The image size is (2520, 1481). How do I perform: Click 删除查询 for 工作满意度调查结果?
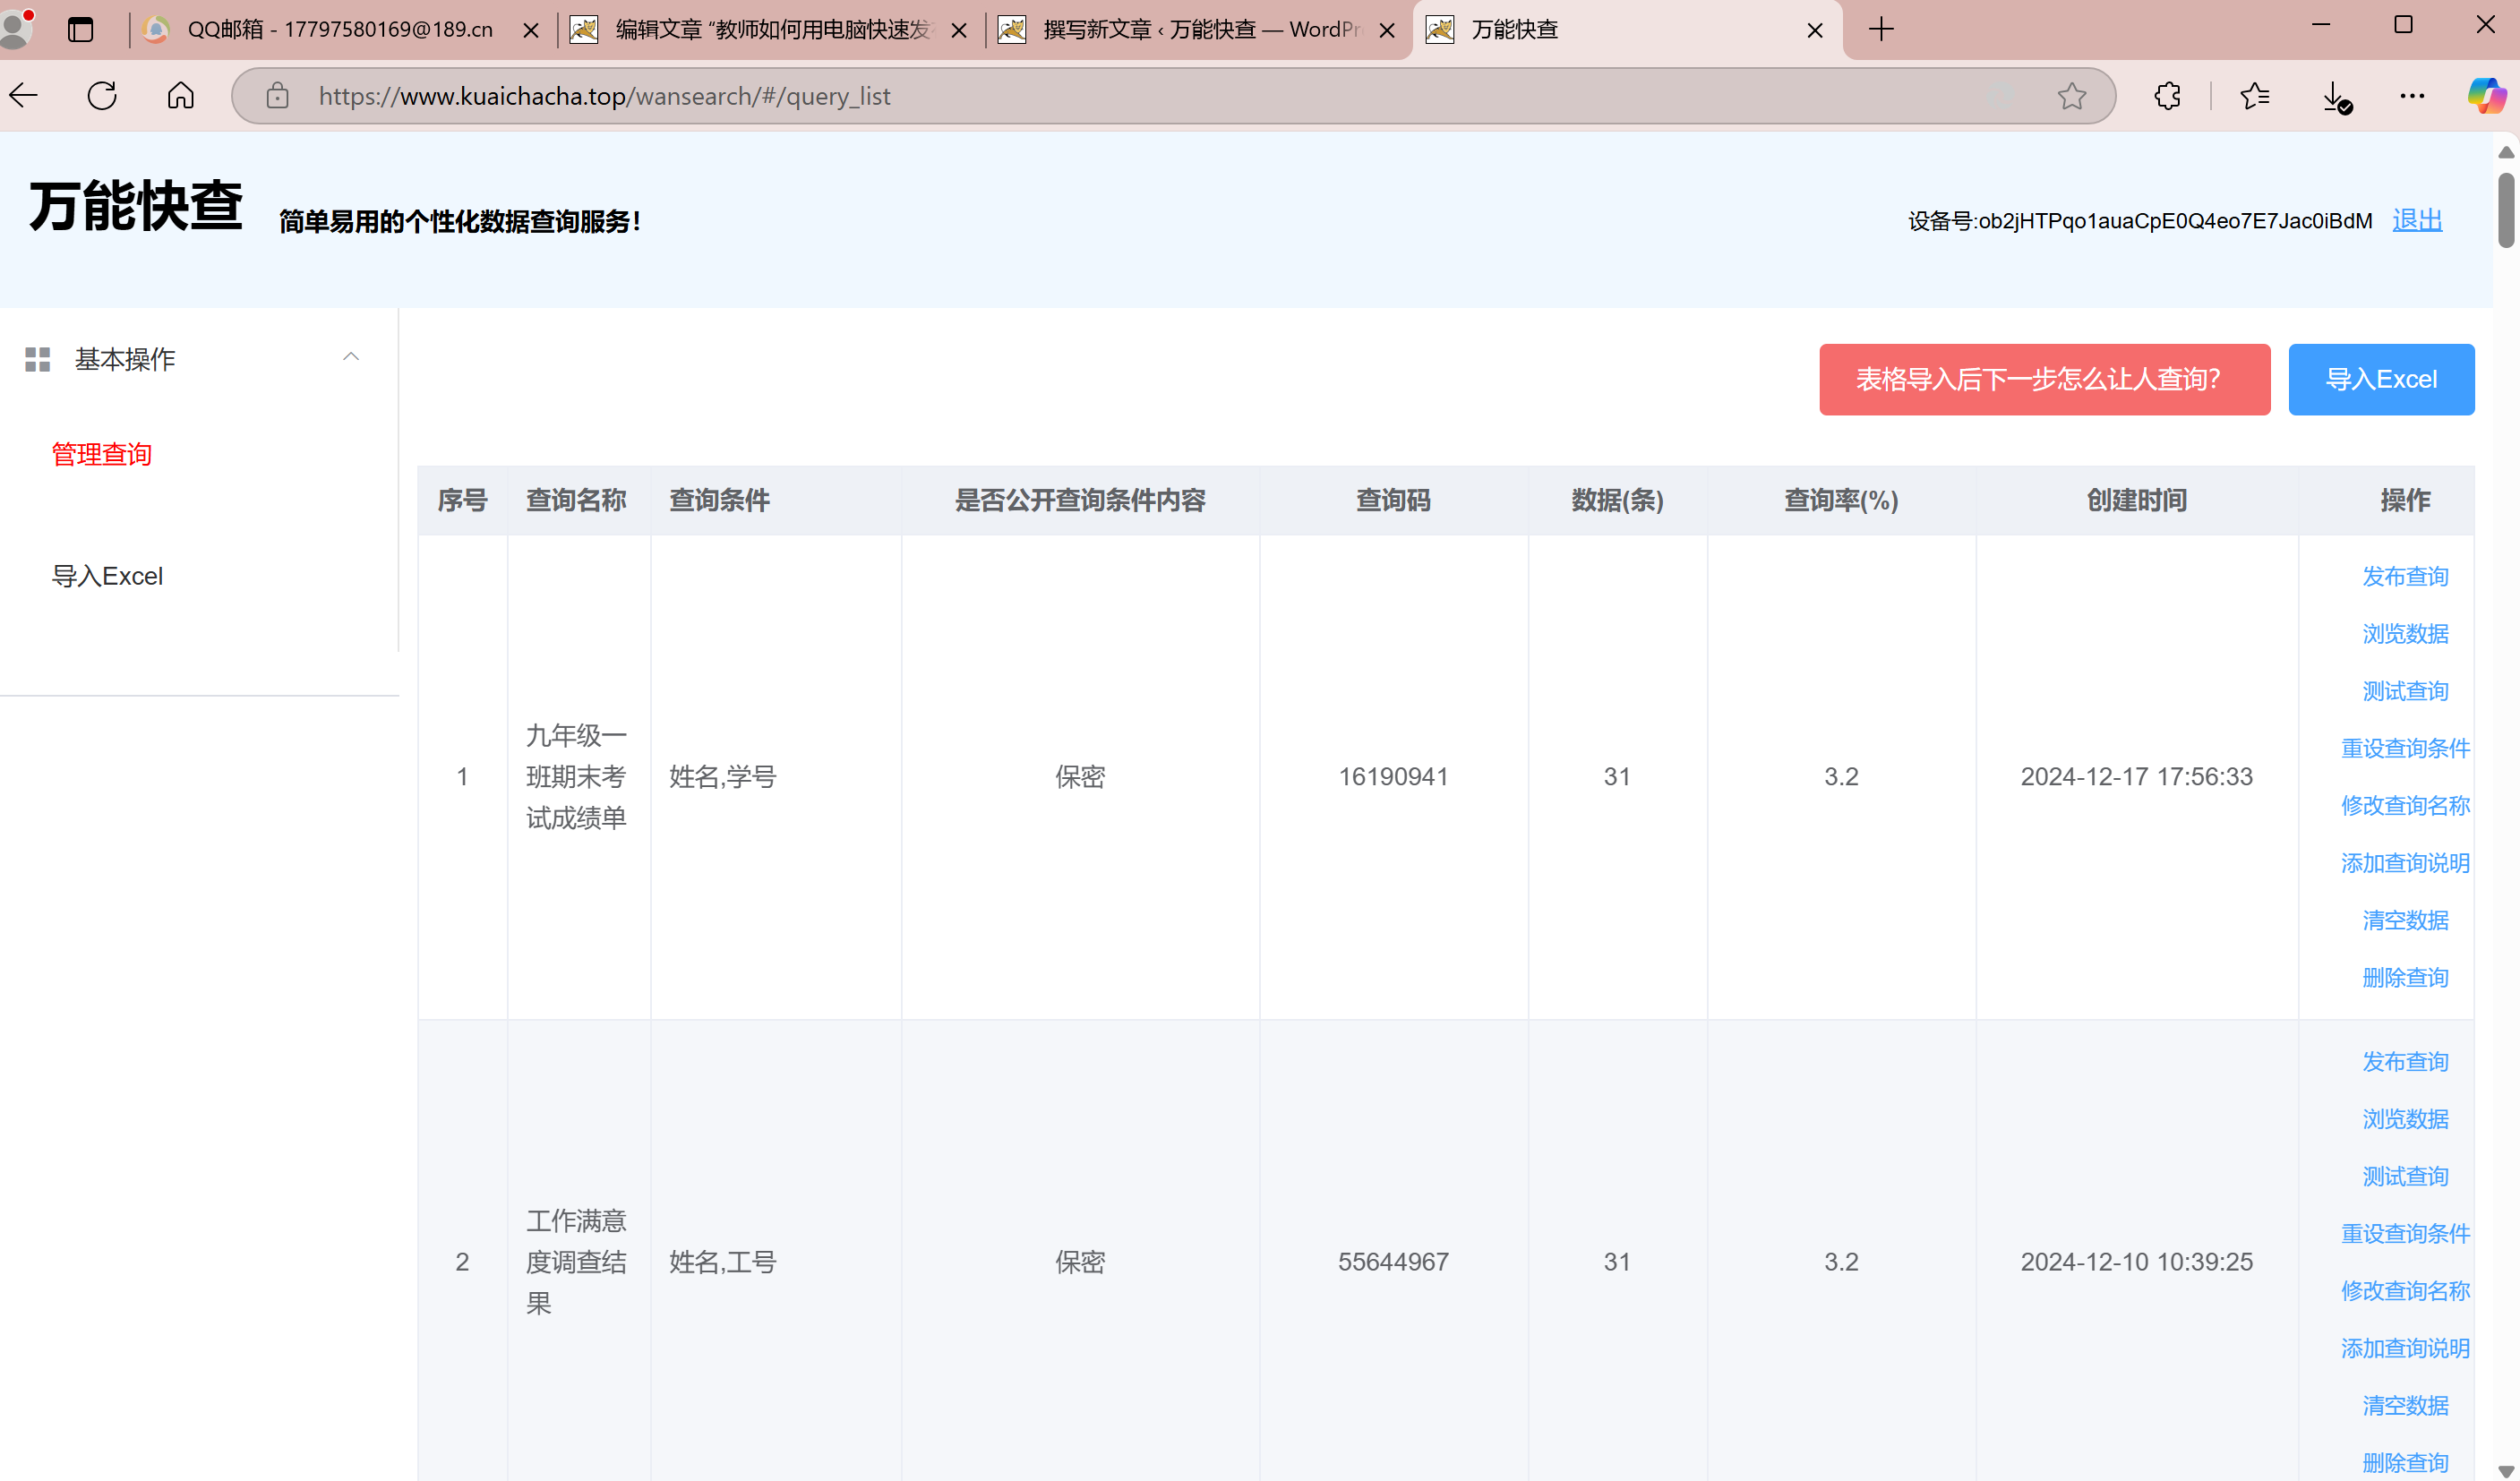pyautogui.click(x=2405, y=1463)
